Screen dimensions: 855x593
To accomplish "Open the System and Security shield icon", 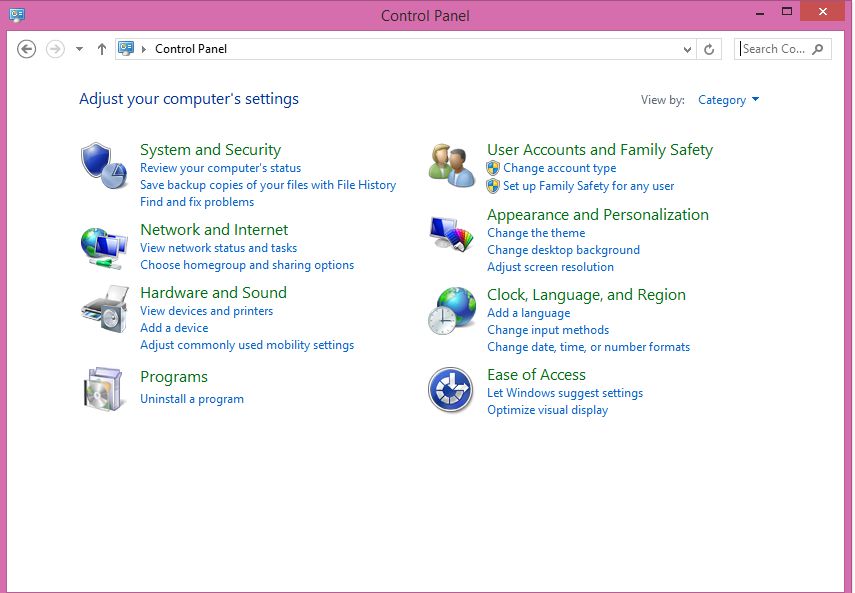I will (x=104, y=166).
